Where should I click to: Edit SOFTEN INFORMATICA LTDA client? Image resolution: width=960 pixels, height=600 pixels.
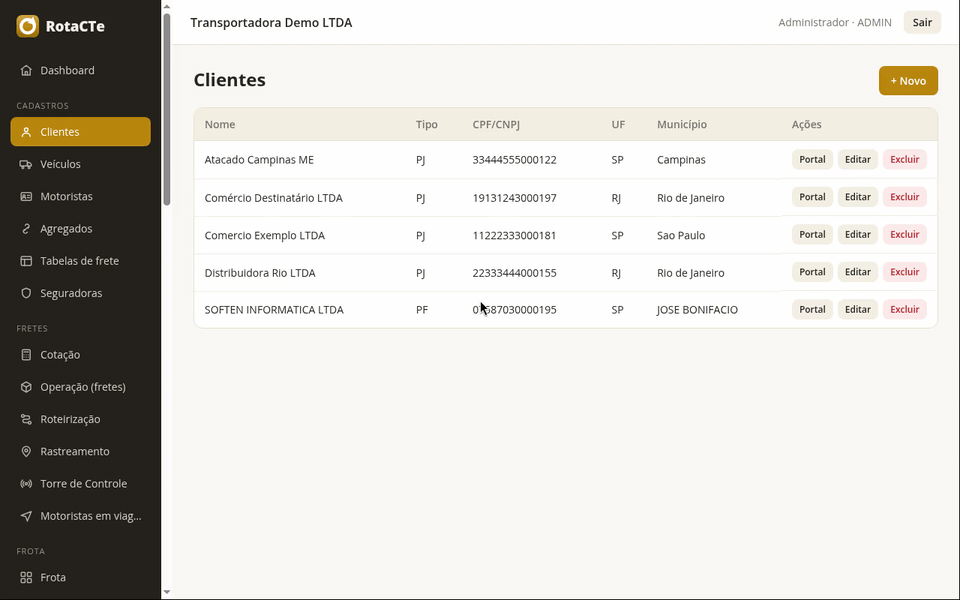pos(858,309)
